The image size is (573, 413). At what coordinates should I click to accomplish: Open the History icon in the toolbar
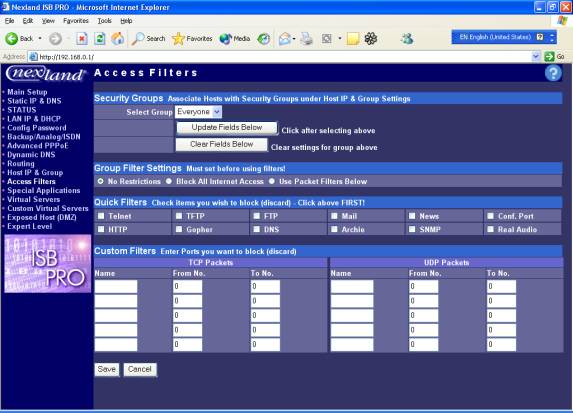click(263, 38)
